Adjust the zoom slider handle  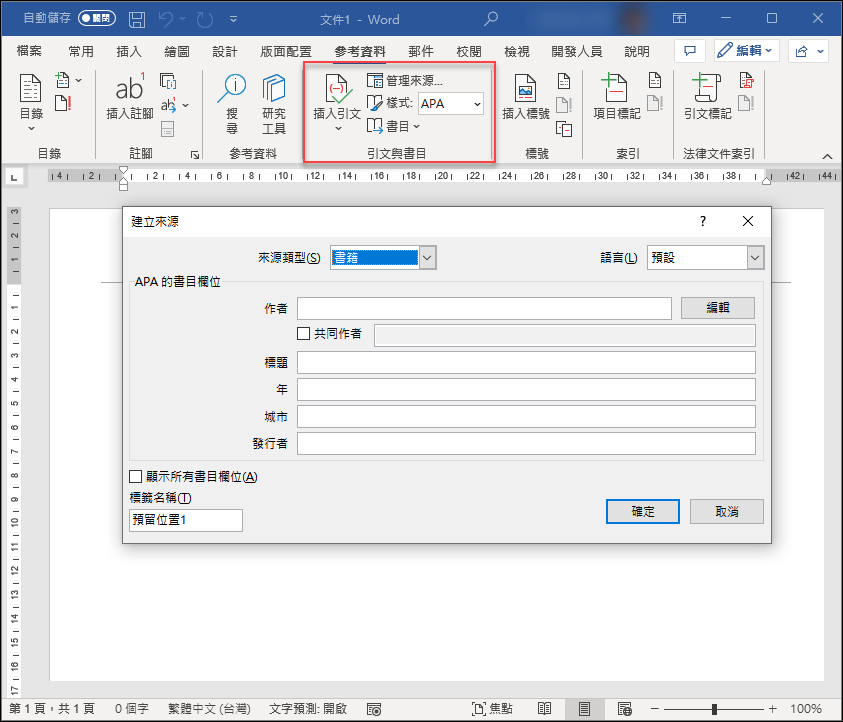[x=714, y=709]
